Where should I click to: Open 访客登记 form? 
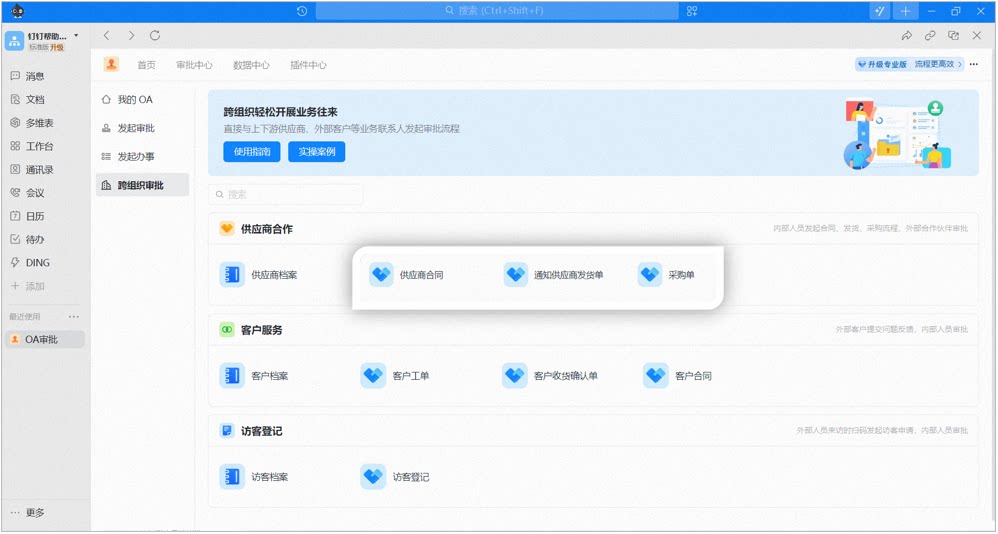pyautogui.click(x=395, y=477)
